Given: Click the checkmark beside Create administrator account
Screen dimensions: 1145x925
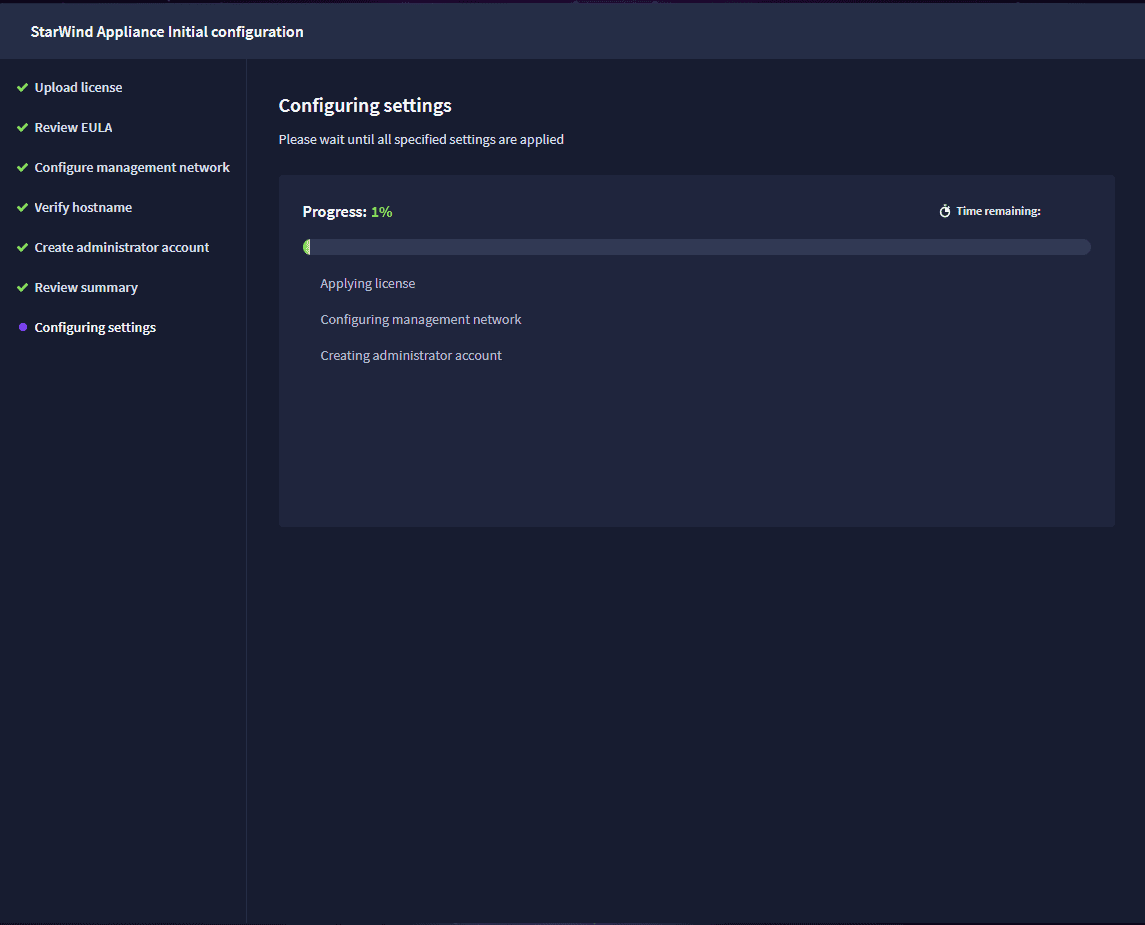Looking at the screenshot, I should [x=23, y=248].
